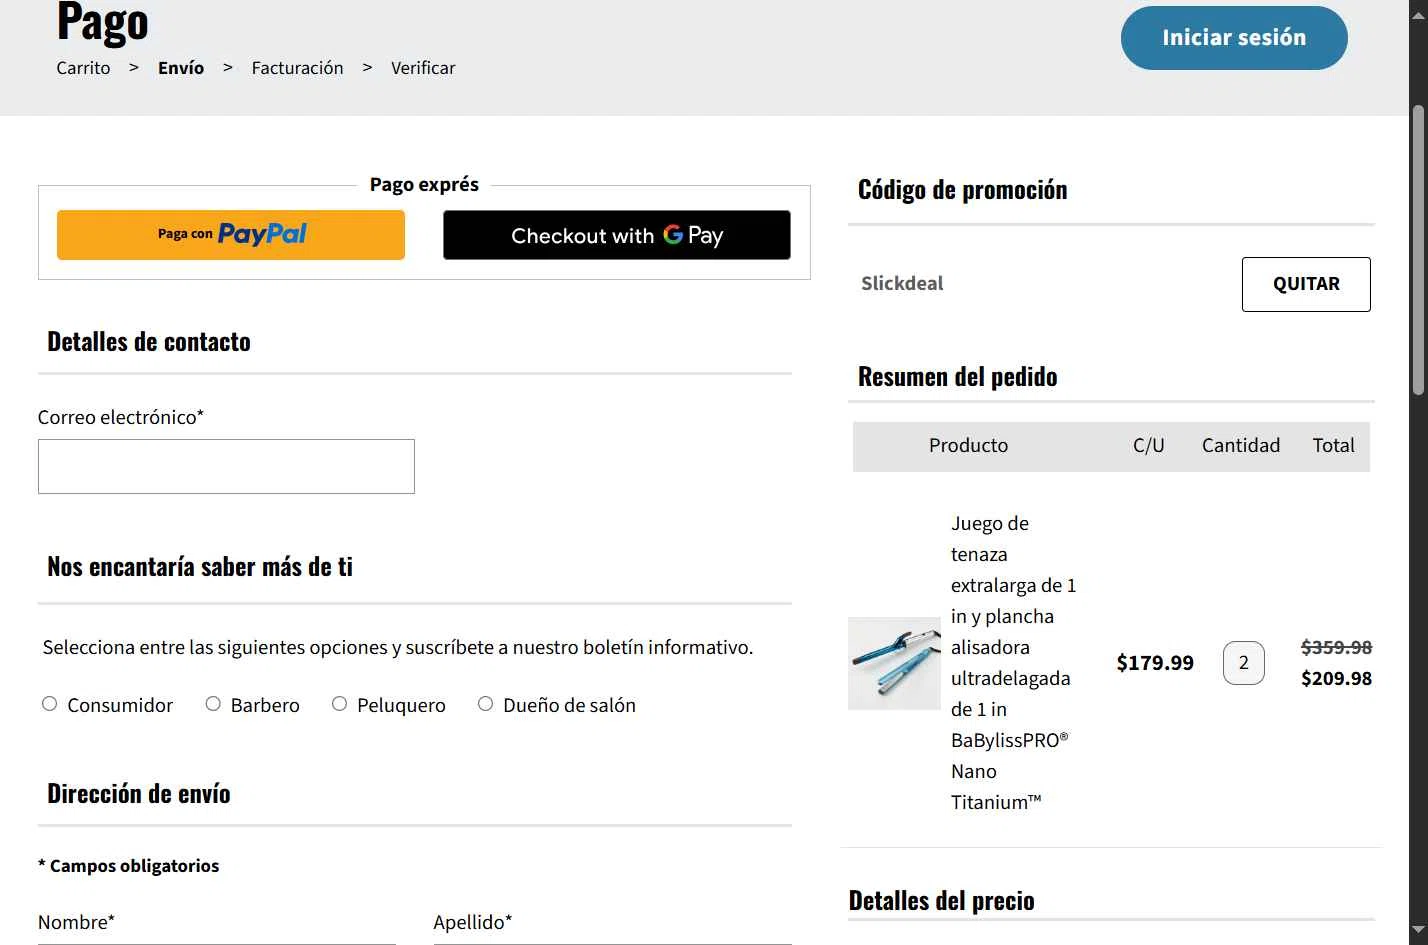The width and height of the screenshot is (1428, 945).
Task: Click the Slickdeal promo code text
Action: [902, 284]
